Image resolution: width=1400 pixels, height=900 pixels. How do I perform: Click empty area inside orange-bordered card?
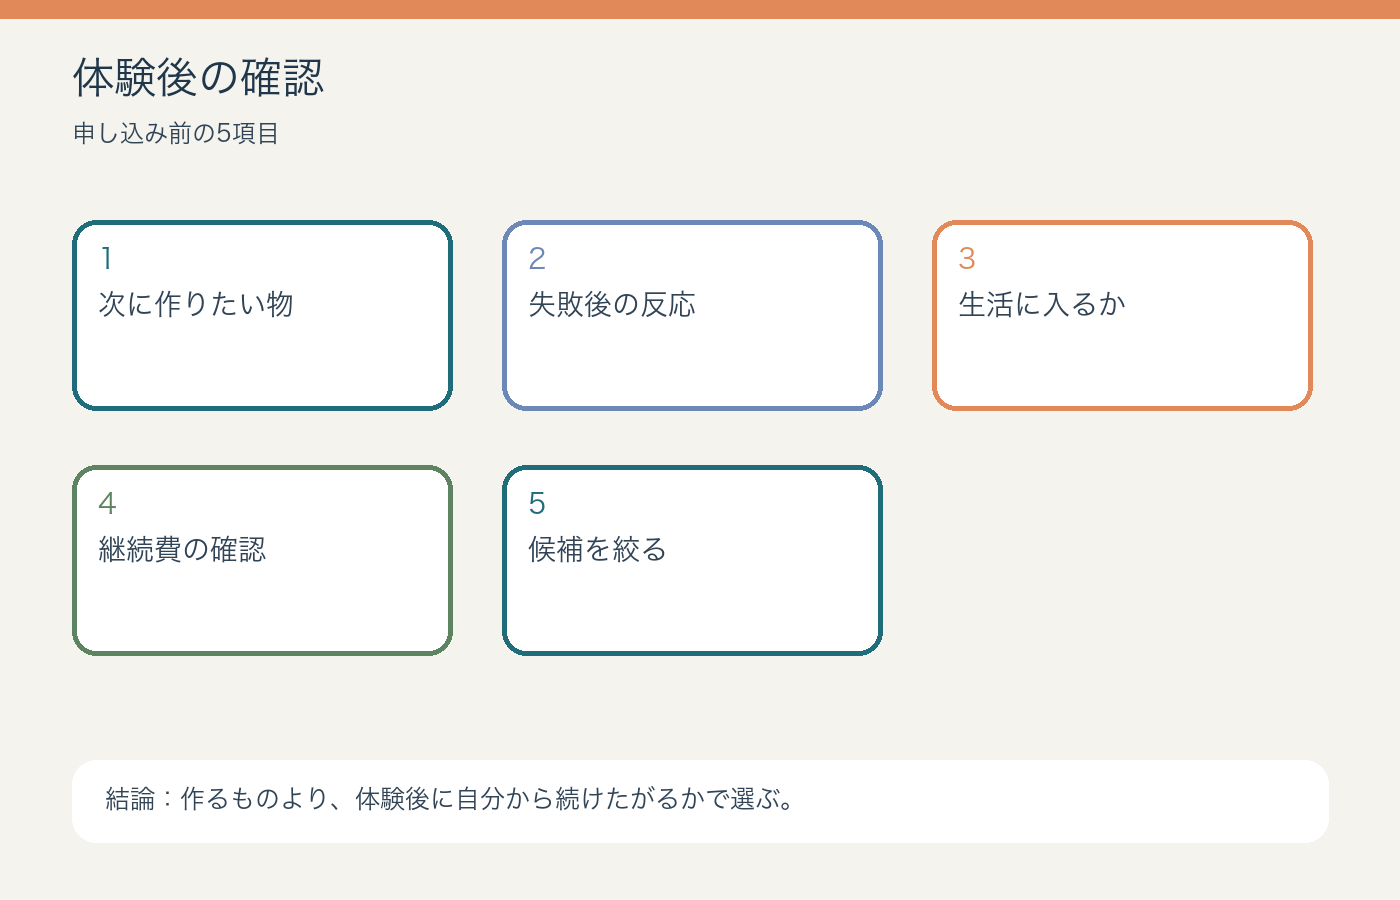[x=1122, y=365]
